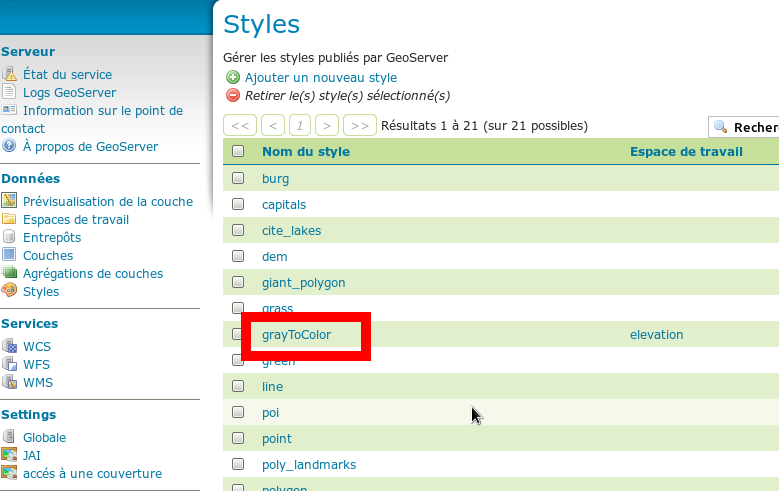Click the À propos de GeoServer help icon
The image size is (779, 491).
click(9, 146)
